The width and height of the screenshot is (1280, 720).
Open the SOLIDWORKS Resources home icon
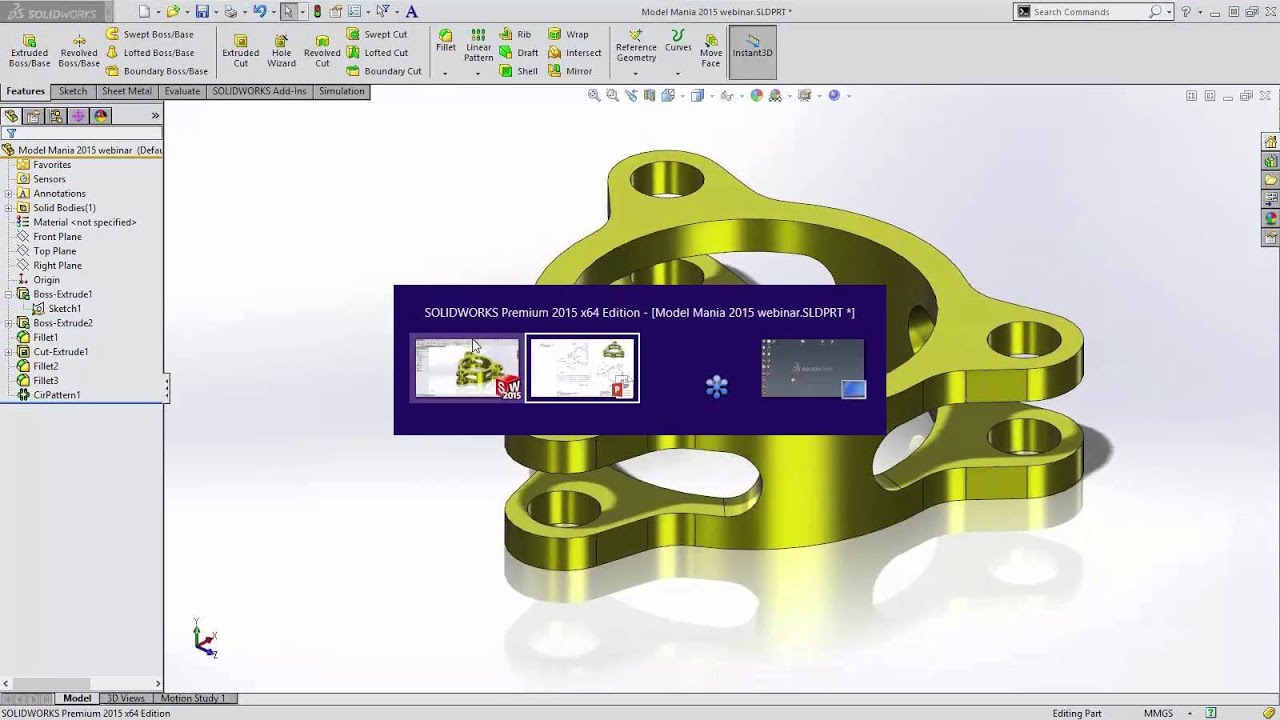pos(1271,142)
